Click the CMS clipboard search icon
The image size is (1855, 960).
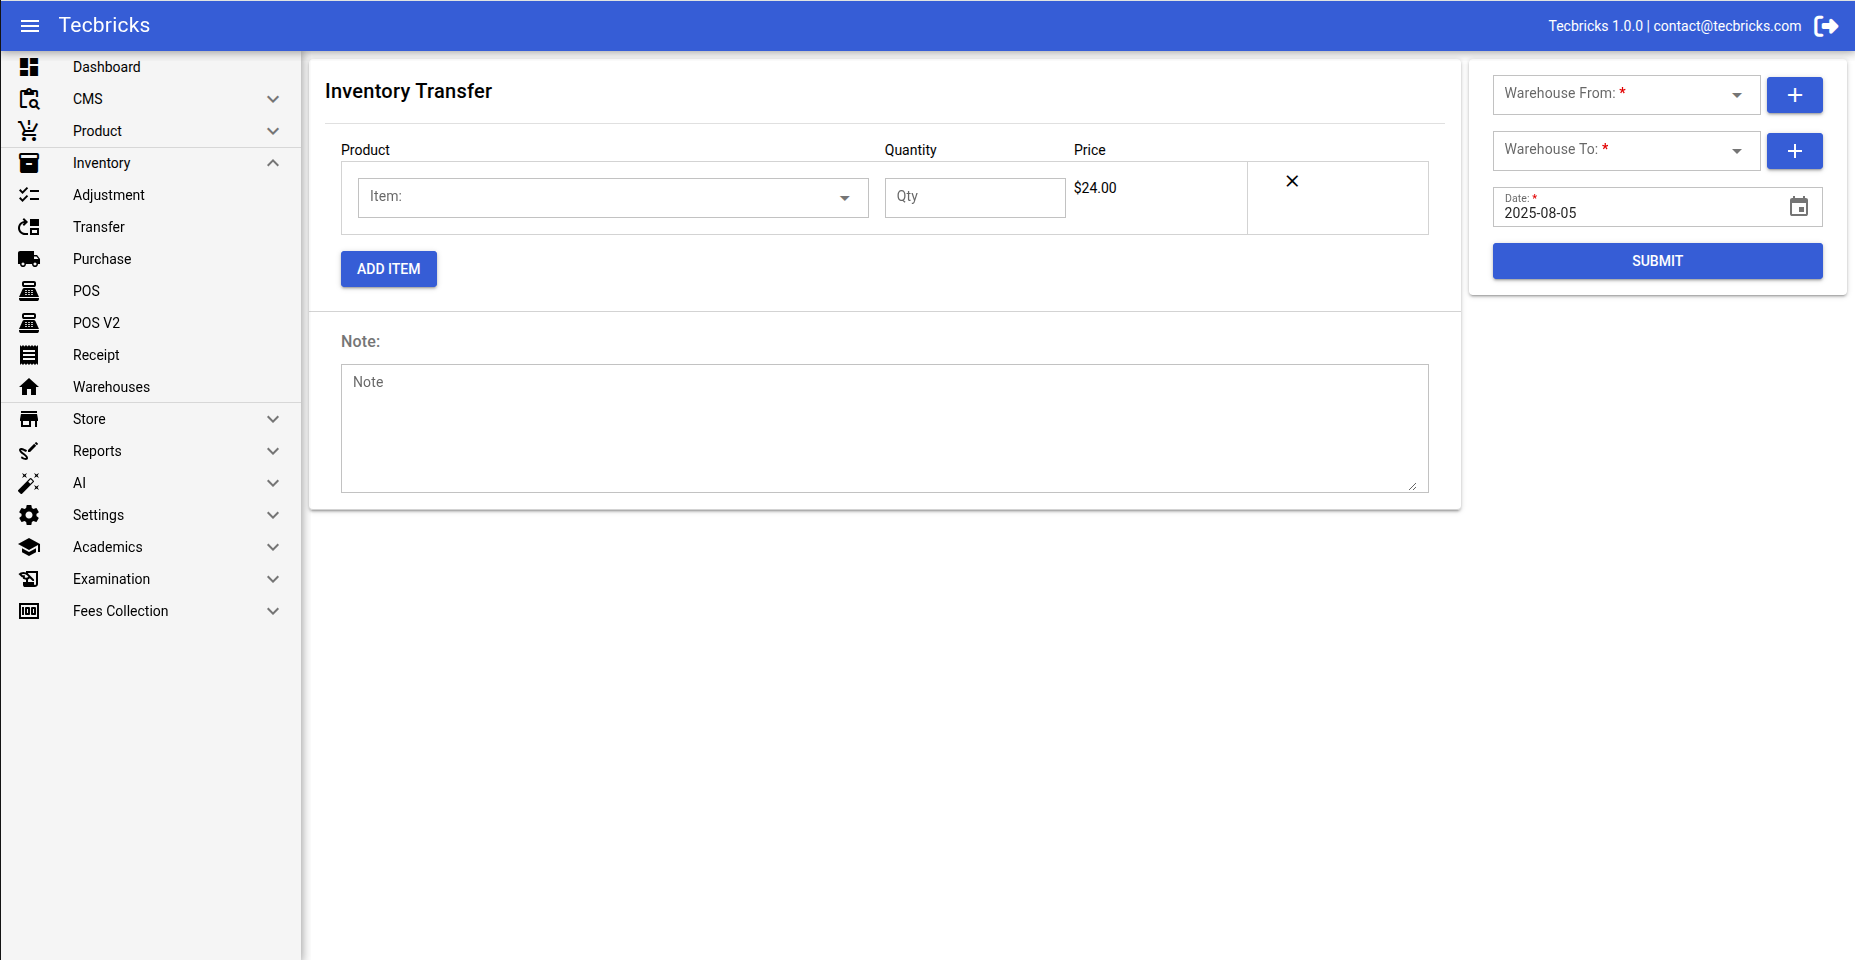coord(29,99)
